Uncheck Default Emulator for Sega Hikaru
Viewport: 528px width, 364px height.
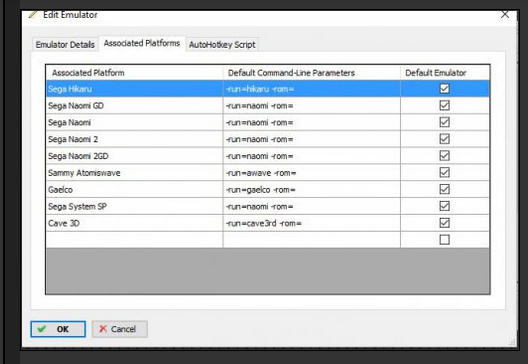[x=444, y=89]
